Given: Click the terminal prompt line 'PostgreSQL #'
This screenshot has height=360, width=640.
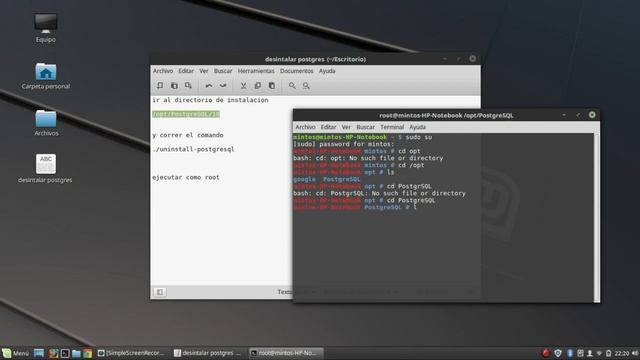Looking at the screenshot, I should [x=355, y=207].
